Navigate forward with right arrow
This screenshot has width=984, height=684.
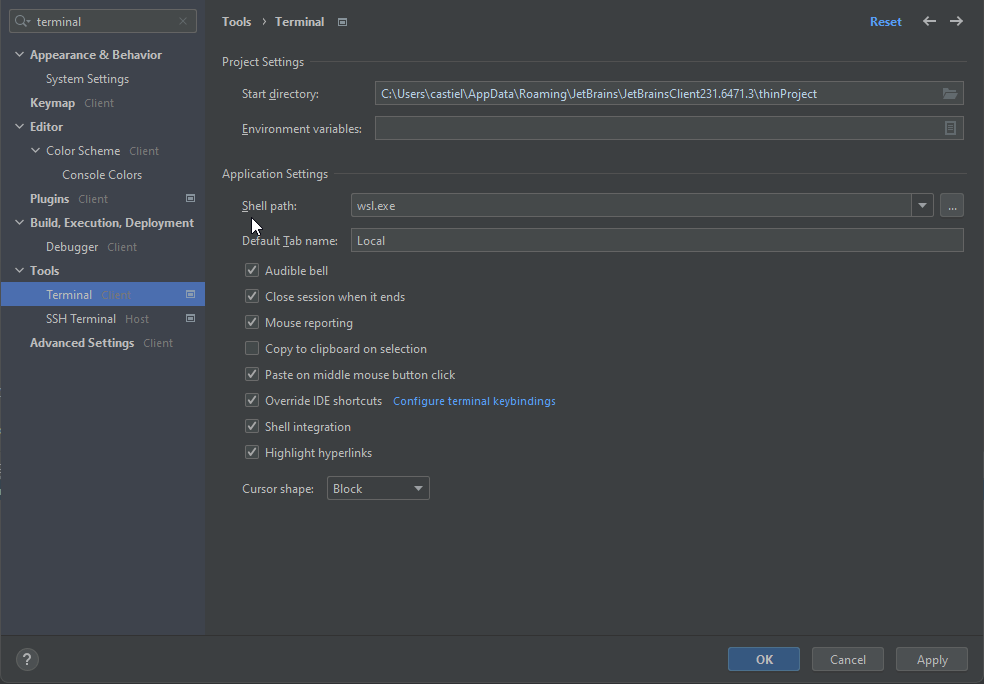tap(956, 21)
